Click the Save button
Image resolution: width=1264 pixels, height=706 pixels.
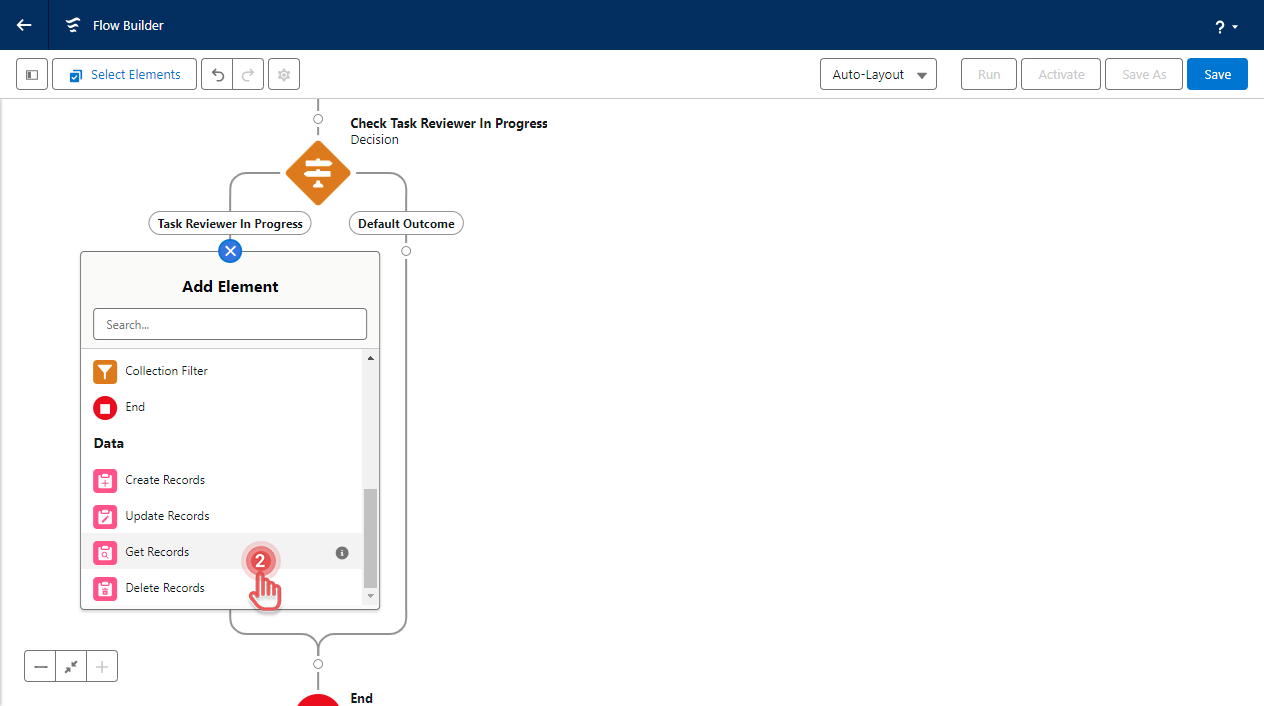(1216, 75)
